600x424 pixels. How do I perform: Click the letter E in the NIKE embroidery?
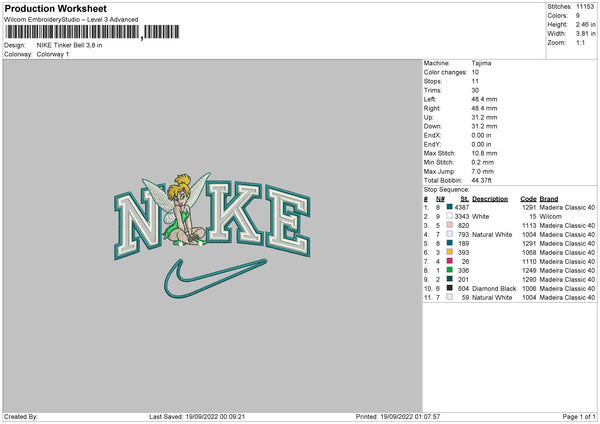[x=288, y=221]
